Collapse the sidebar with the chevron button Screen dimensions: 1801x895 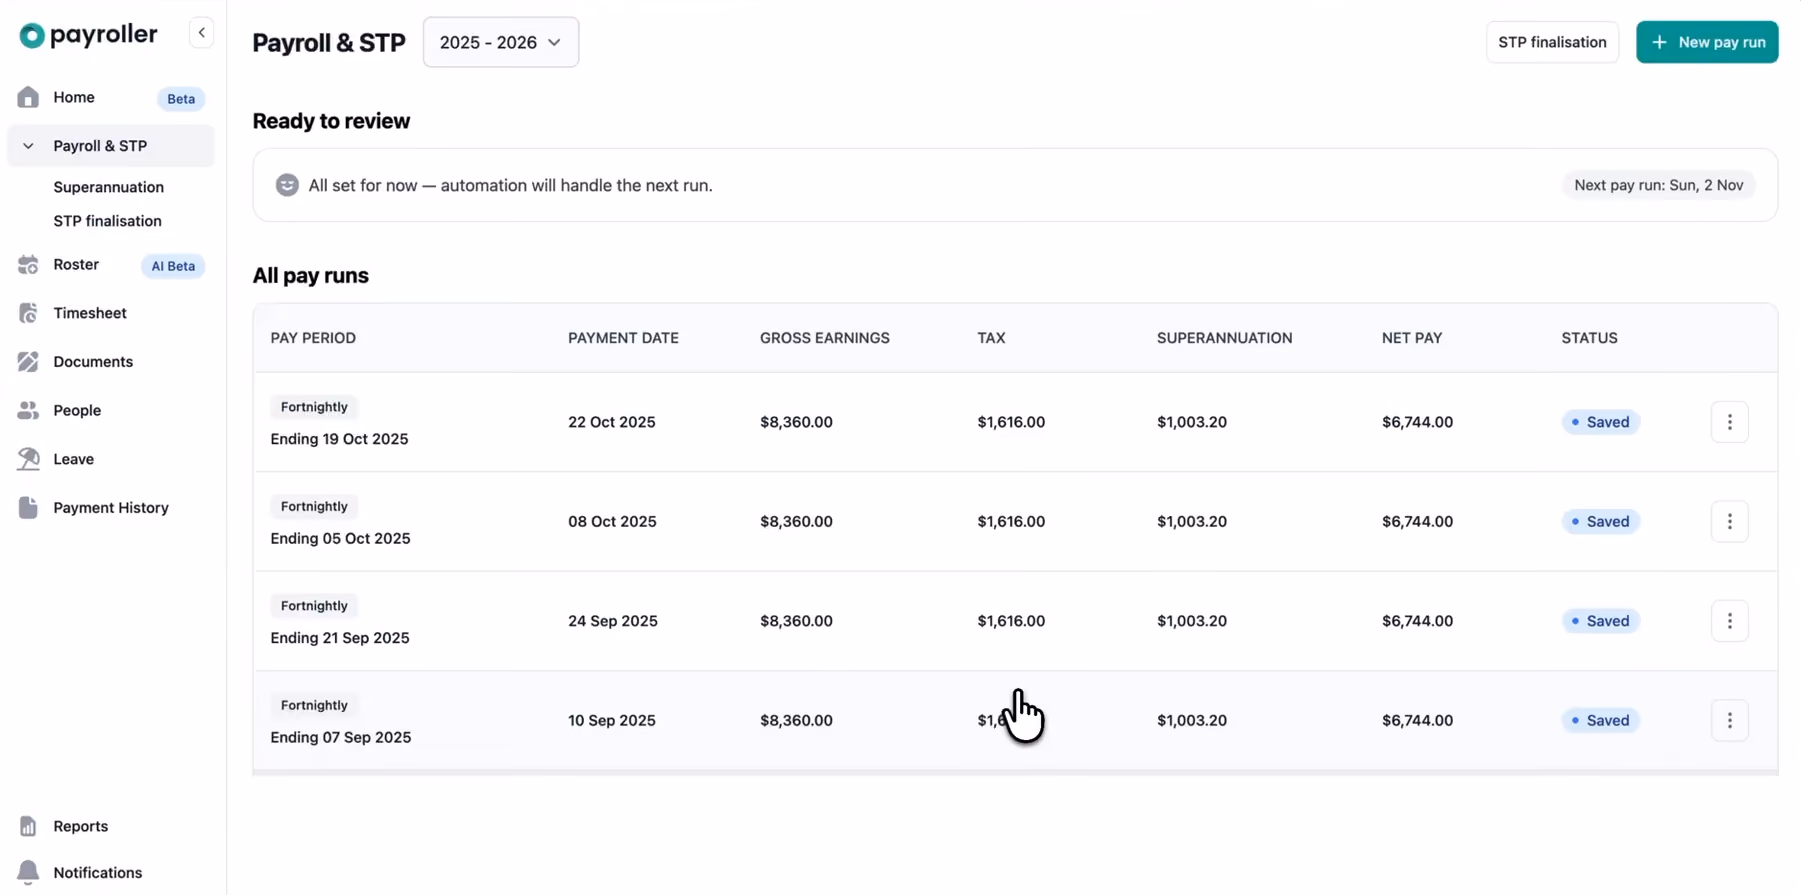point(201,33)
